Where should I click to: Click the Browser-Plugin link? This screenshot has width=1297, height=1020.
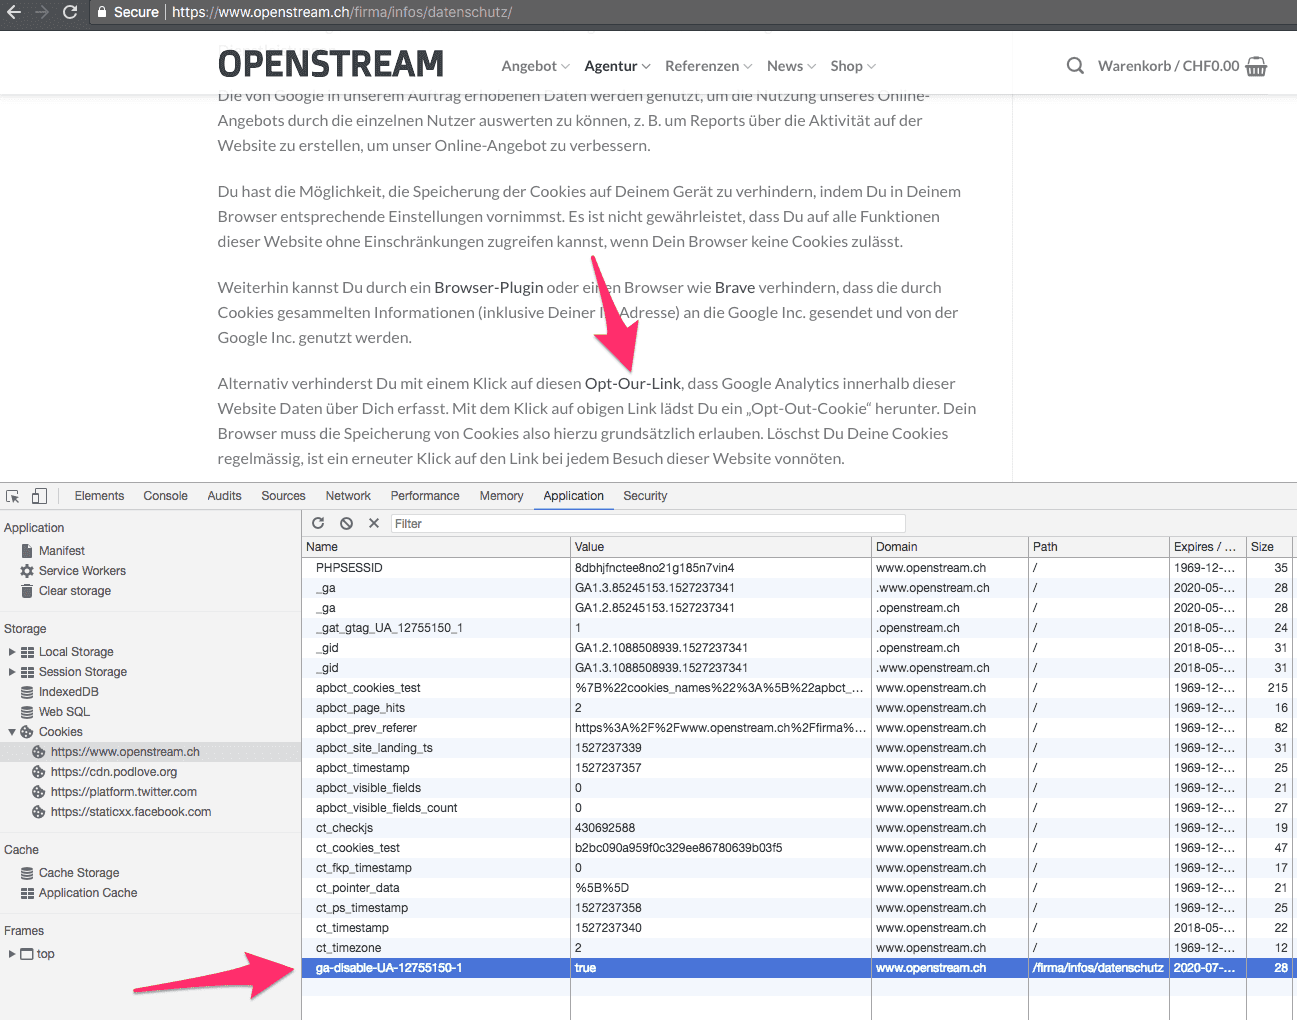(x=488, y=288)
